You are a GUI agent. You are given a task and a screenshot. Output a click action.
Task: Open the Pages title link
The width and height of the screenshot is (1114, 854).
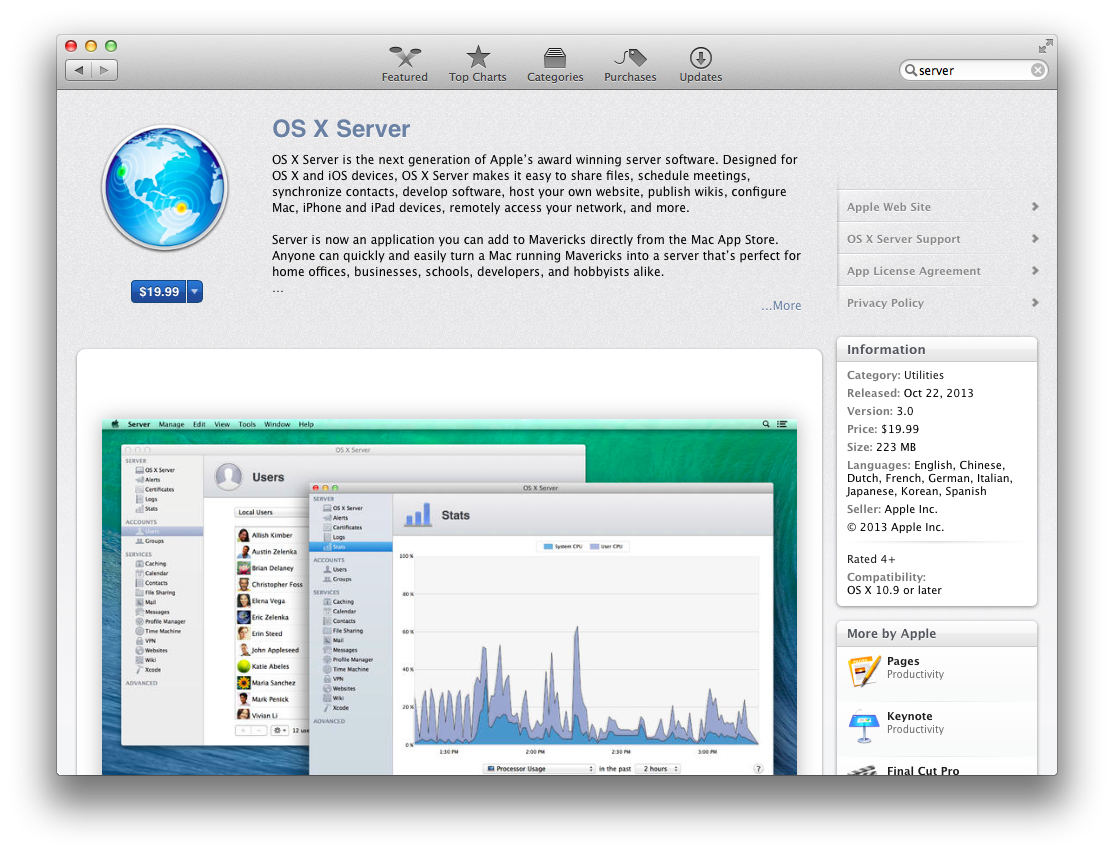point(902,661)
